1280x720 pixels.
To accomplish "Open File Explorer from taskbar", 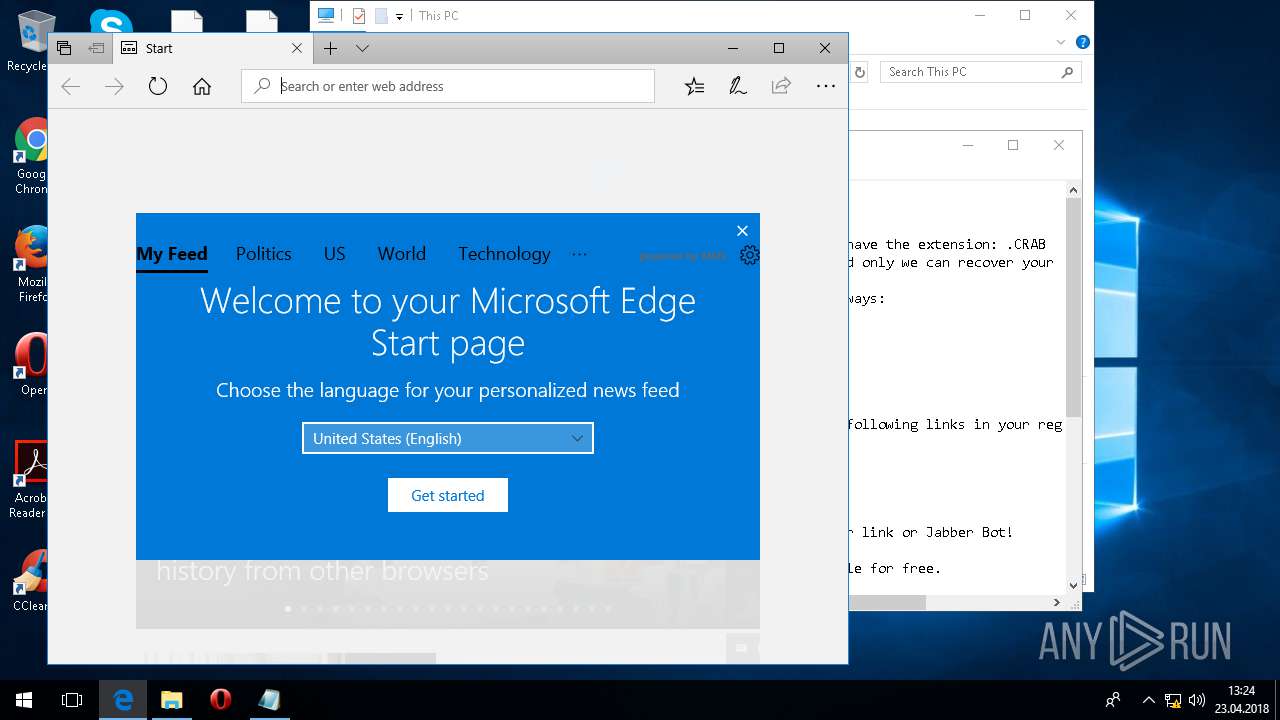I will click(172, 700).
